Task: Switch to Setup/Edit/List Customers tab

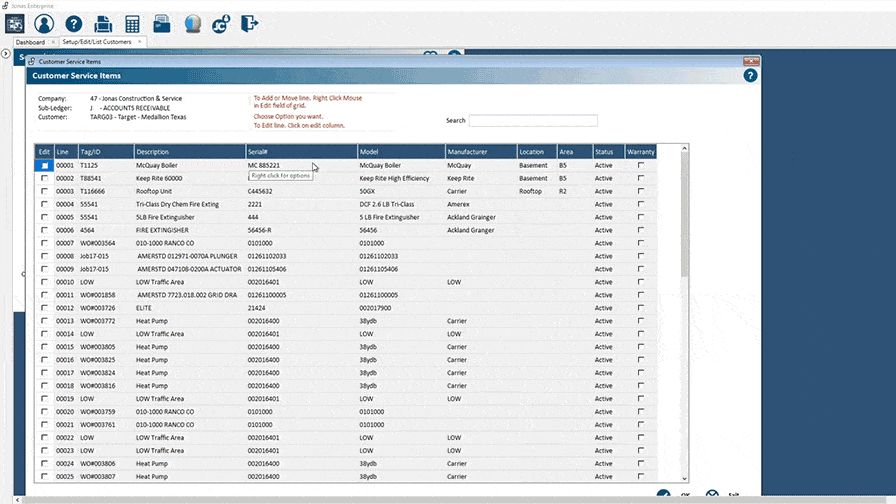Action: click(x=97, y=42)
